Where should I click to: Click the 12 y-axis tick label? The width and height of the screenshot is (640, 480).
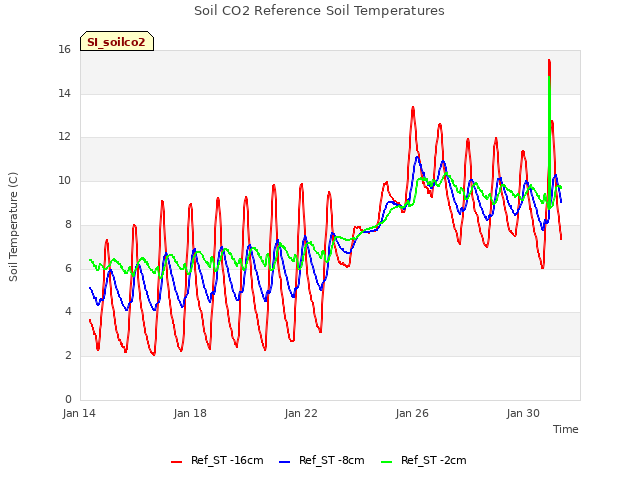(64, 137)
